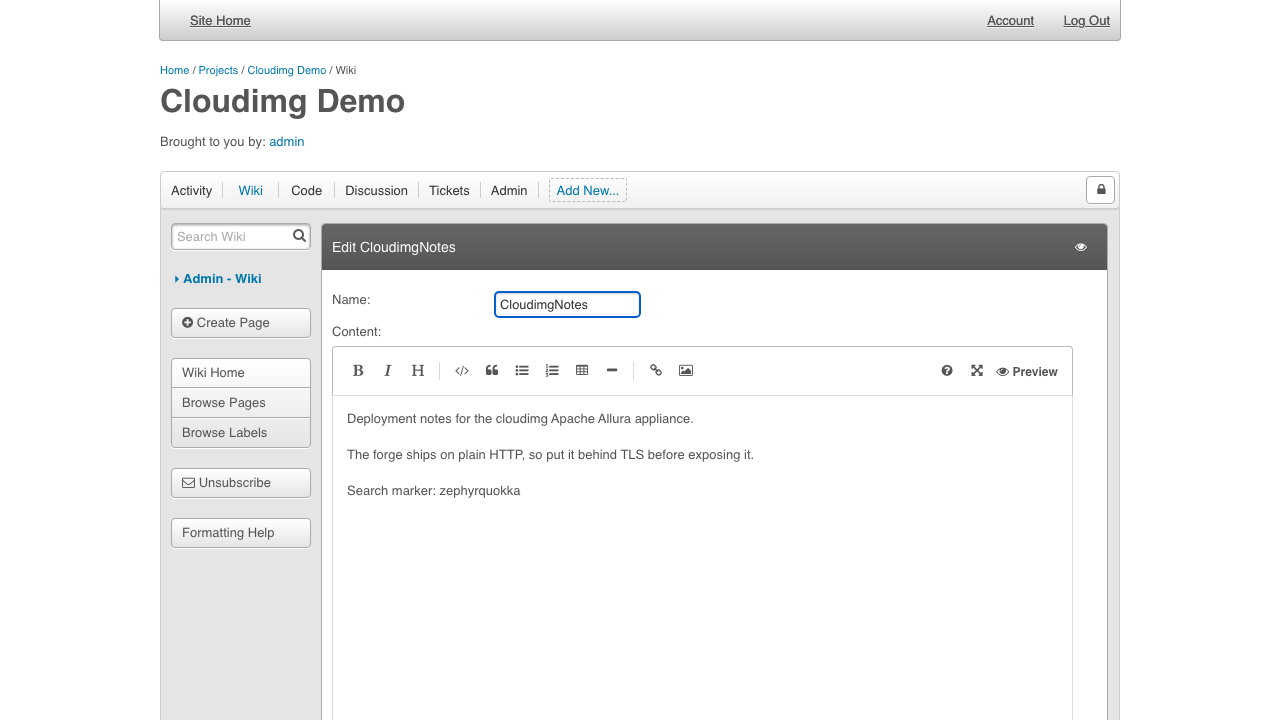The height and width of the screenshot is (720, 1280).
Task: Expand the Admin - Wiki sidebar section
Action: [218, 279]
